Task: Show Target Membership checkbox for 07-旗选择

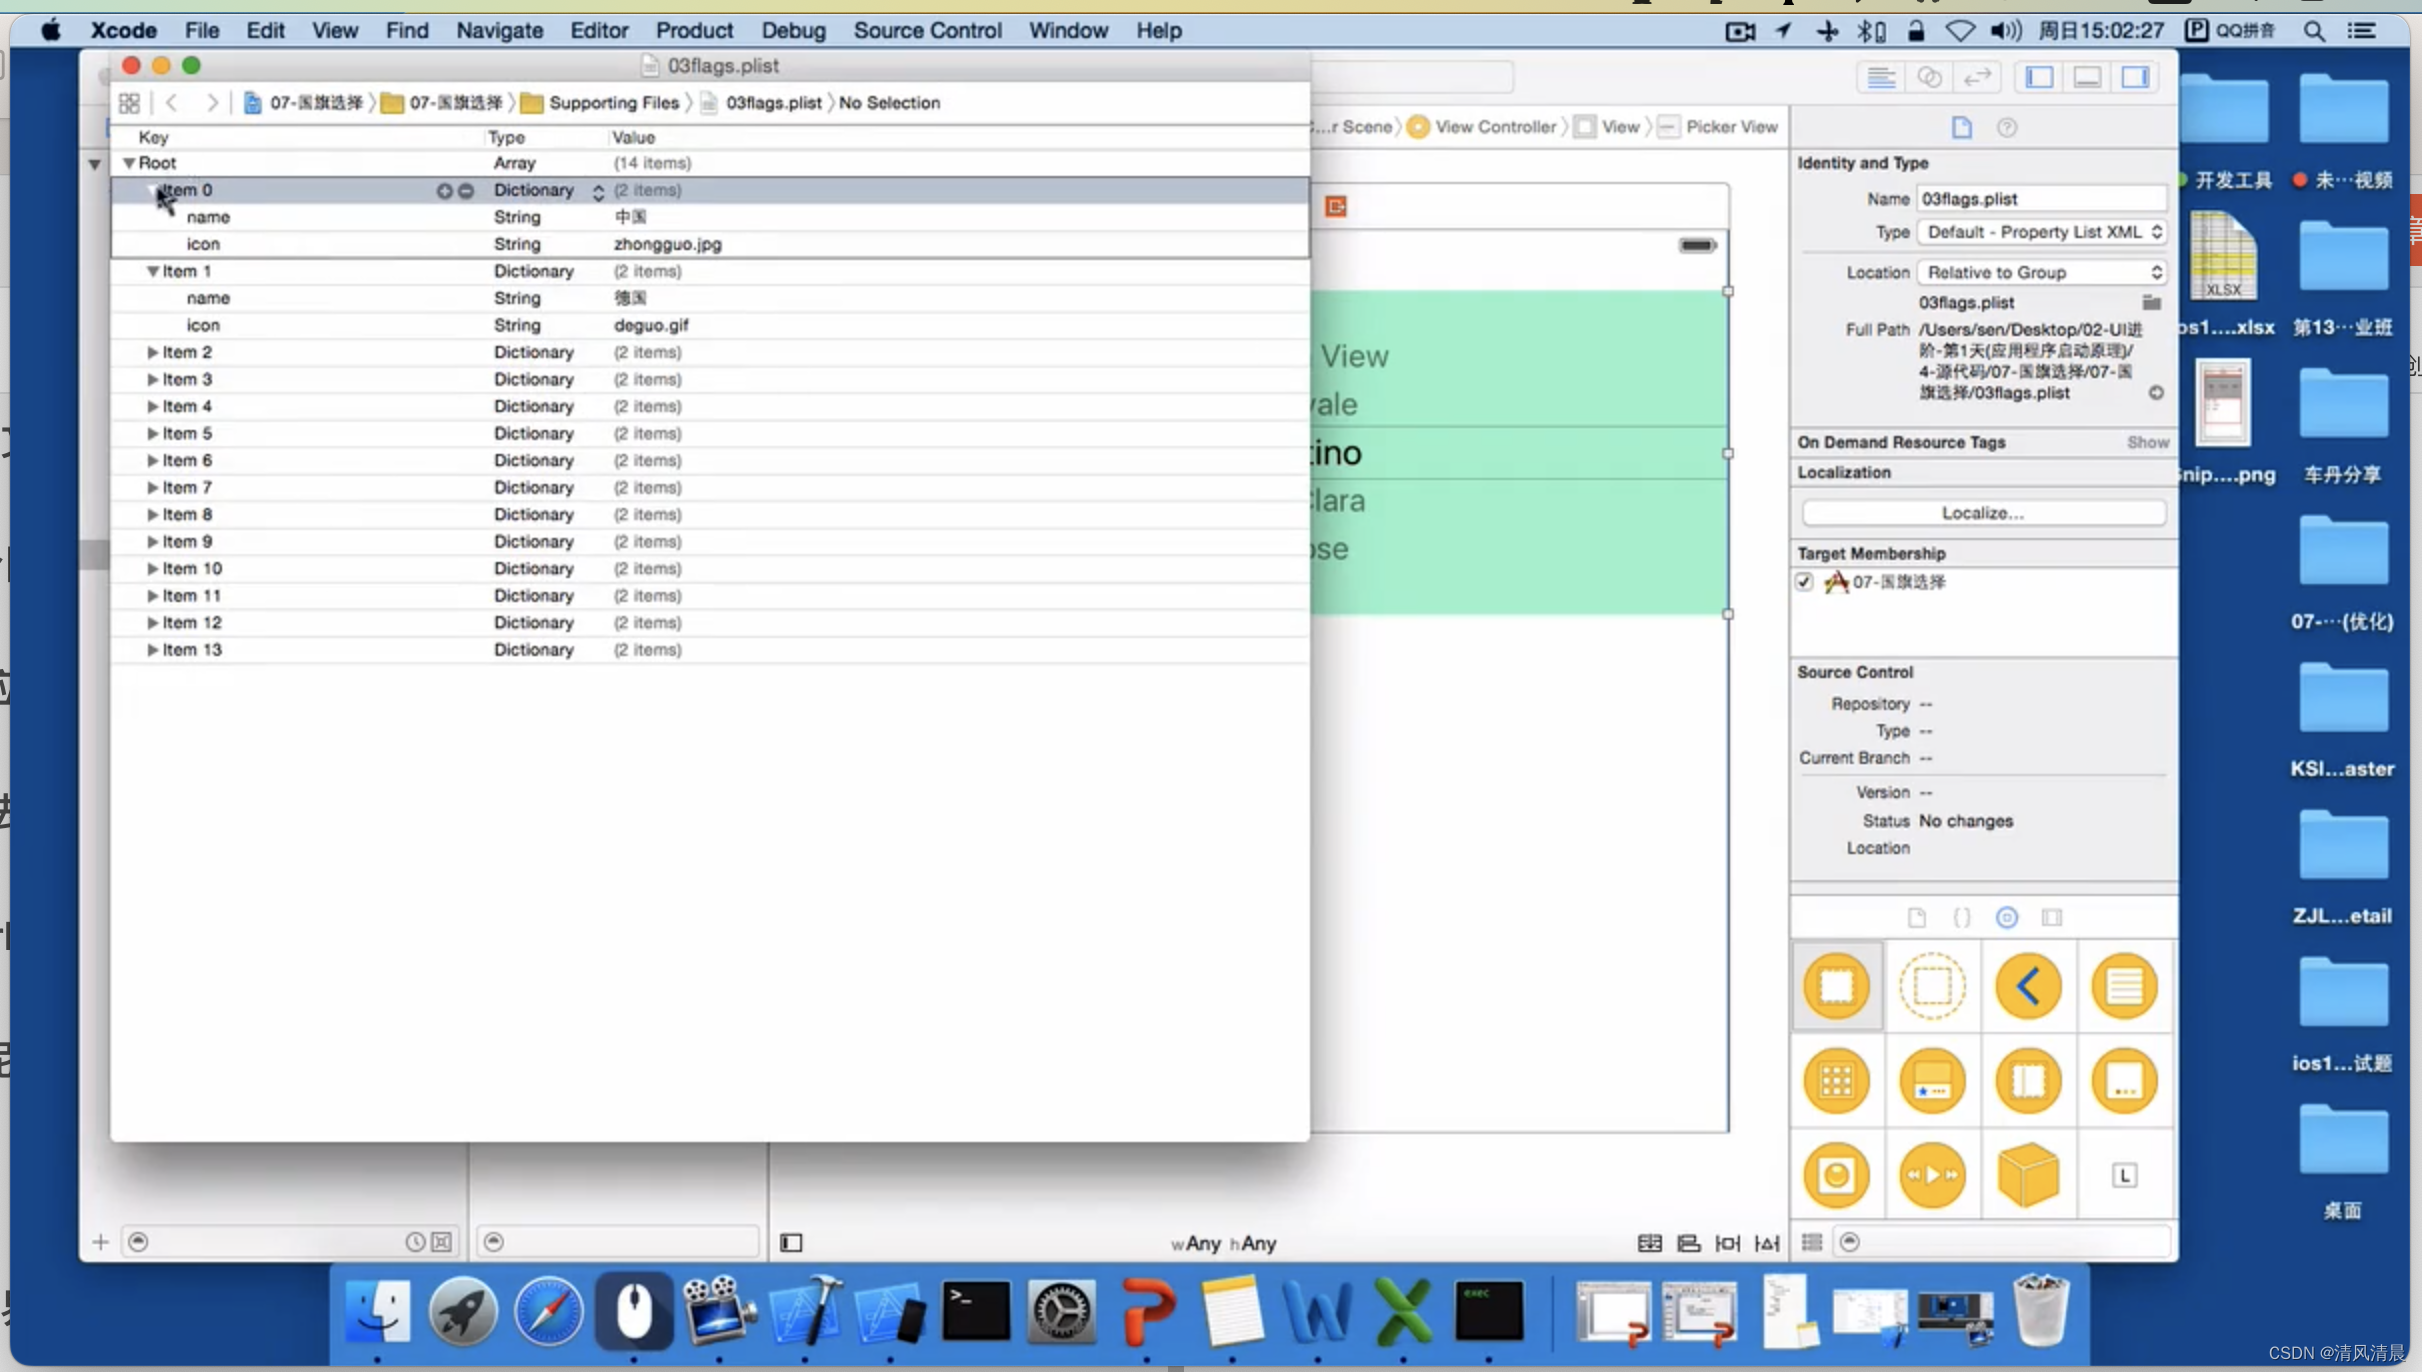Action: [1803, 580]
